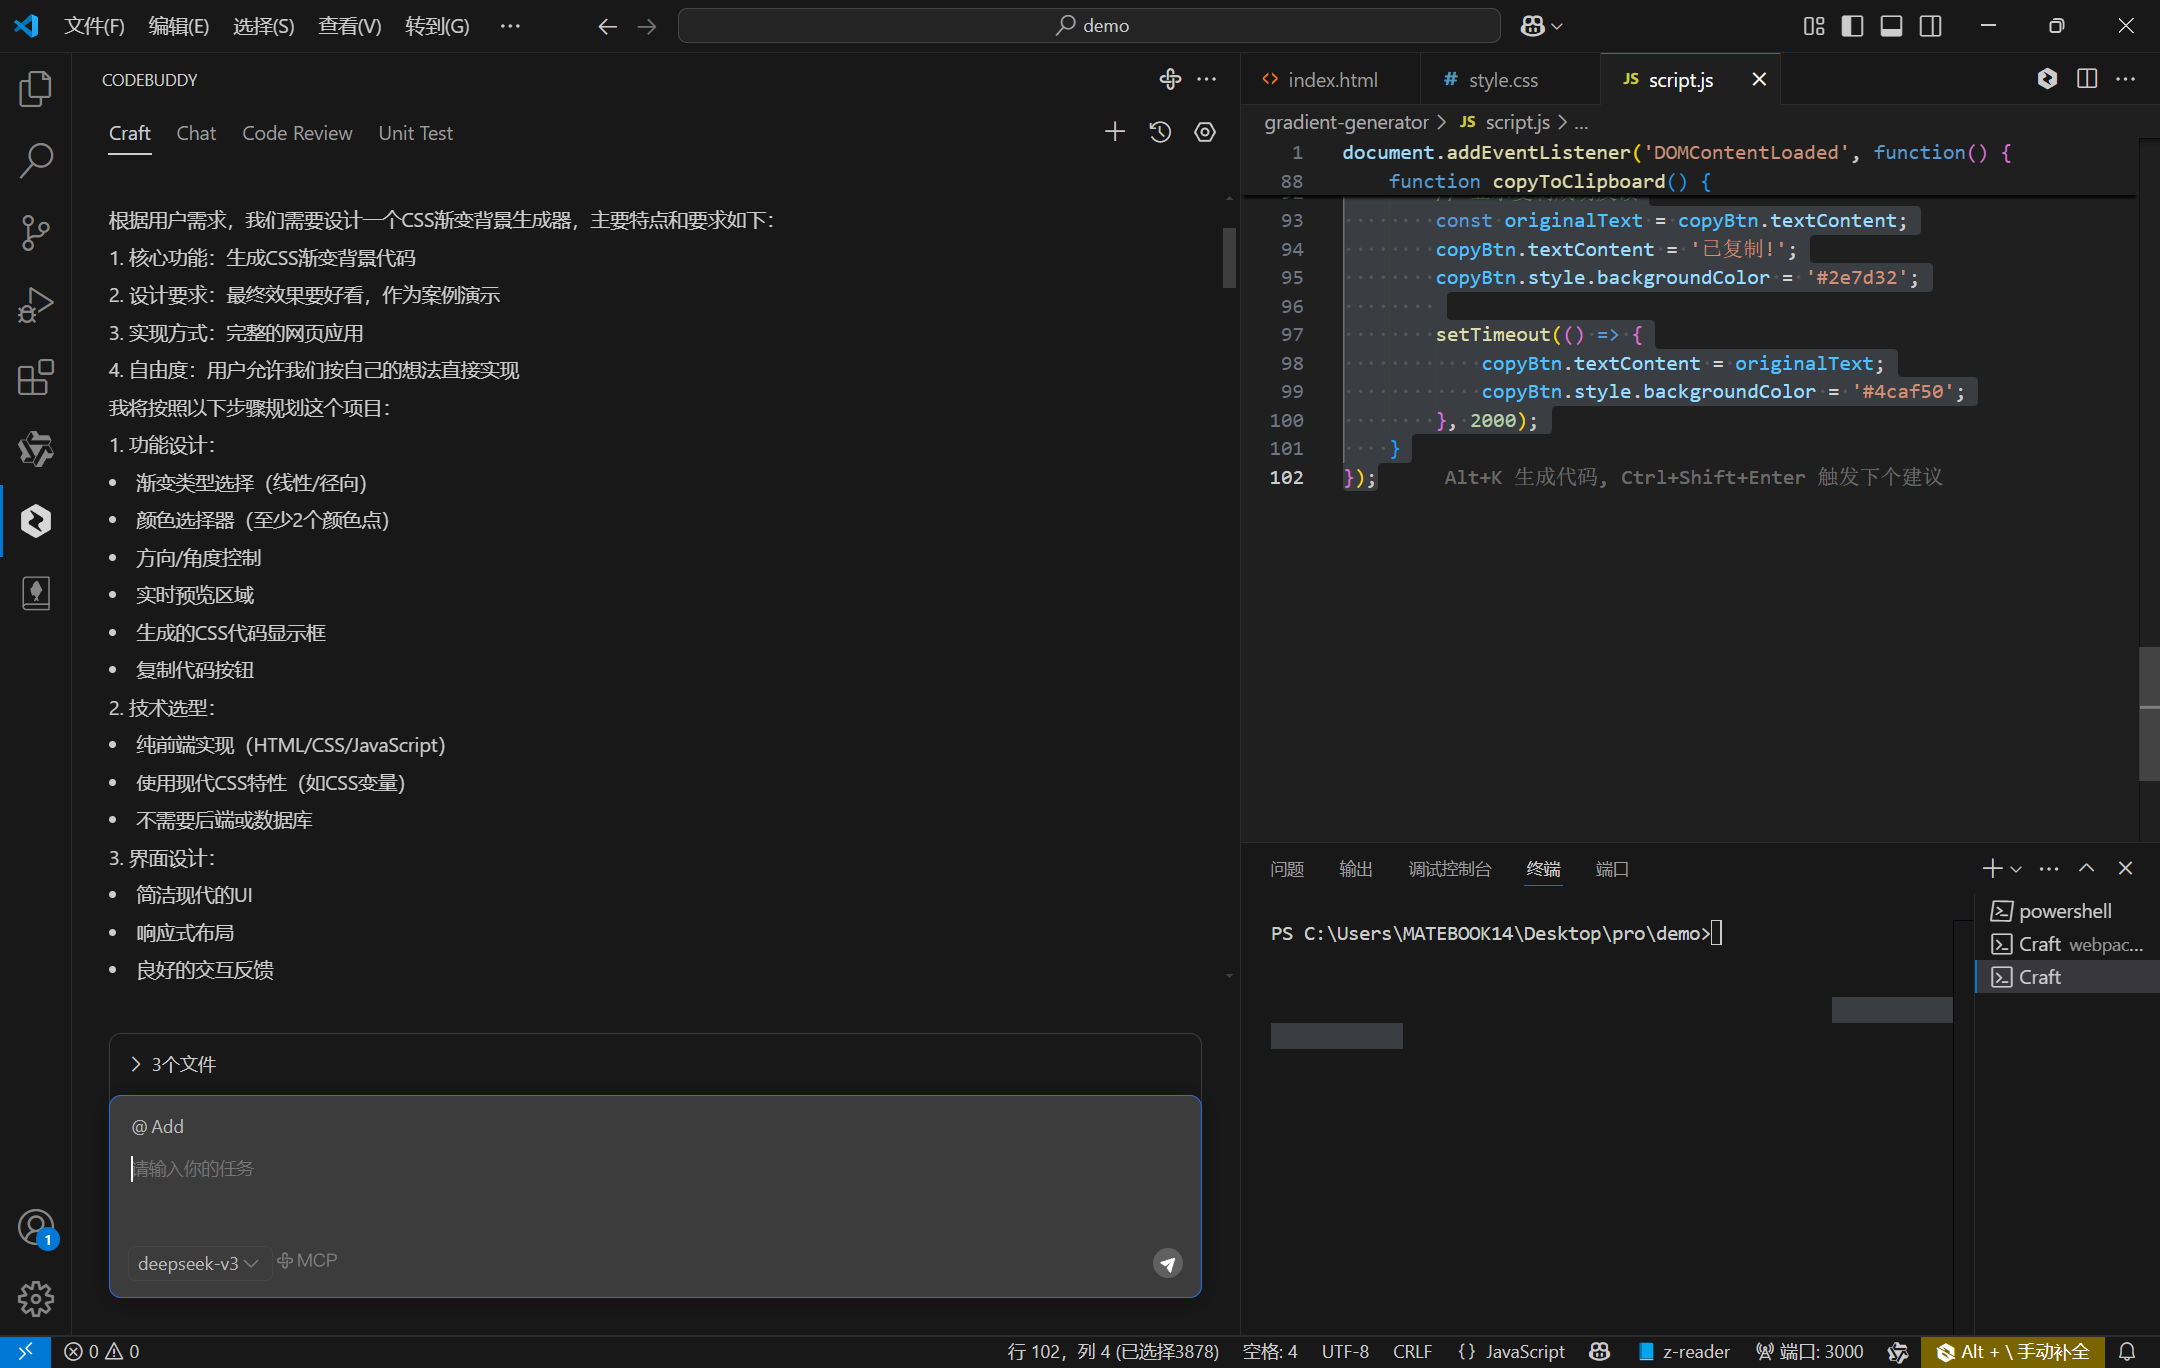
Task: Open the Extensions view icon
Action: [x=35, y=377]
